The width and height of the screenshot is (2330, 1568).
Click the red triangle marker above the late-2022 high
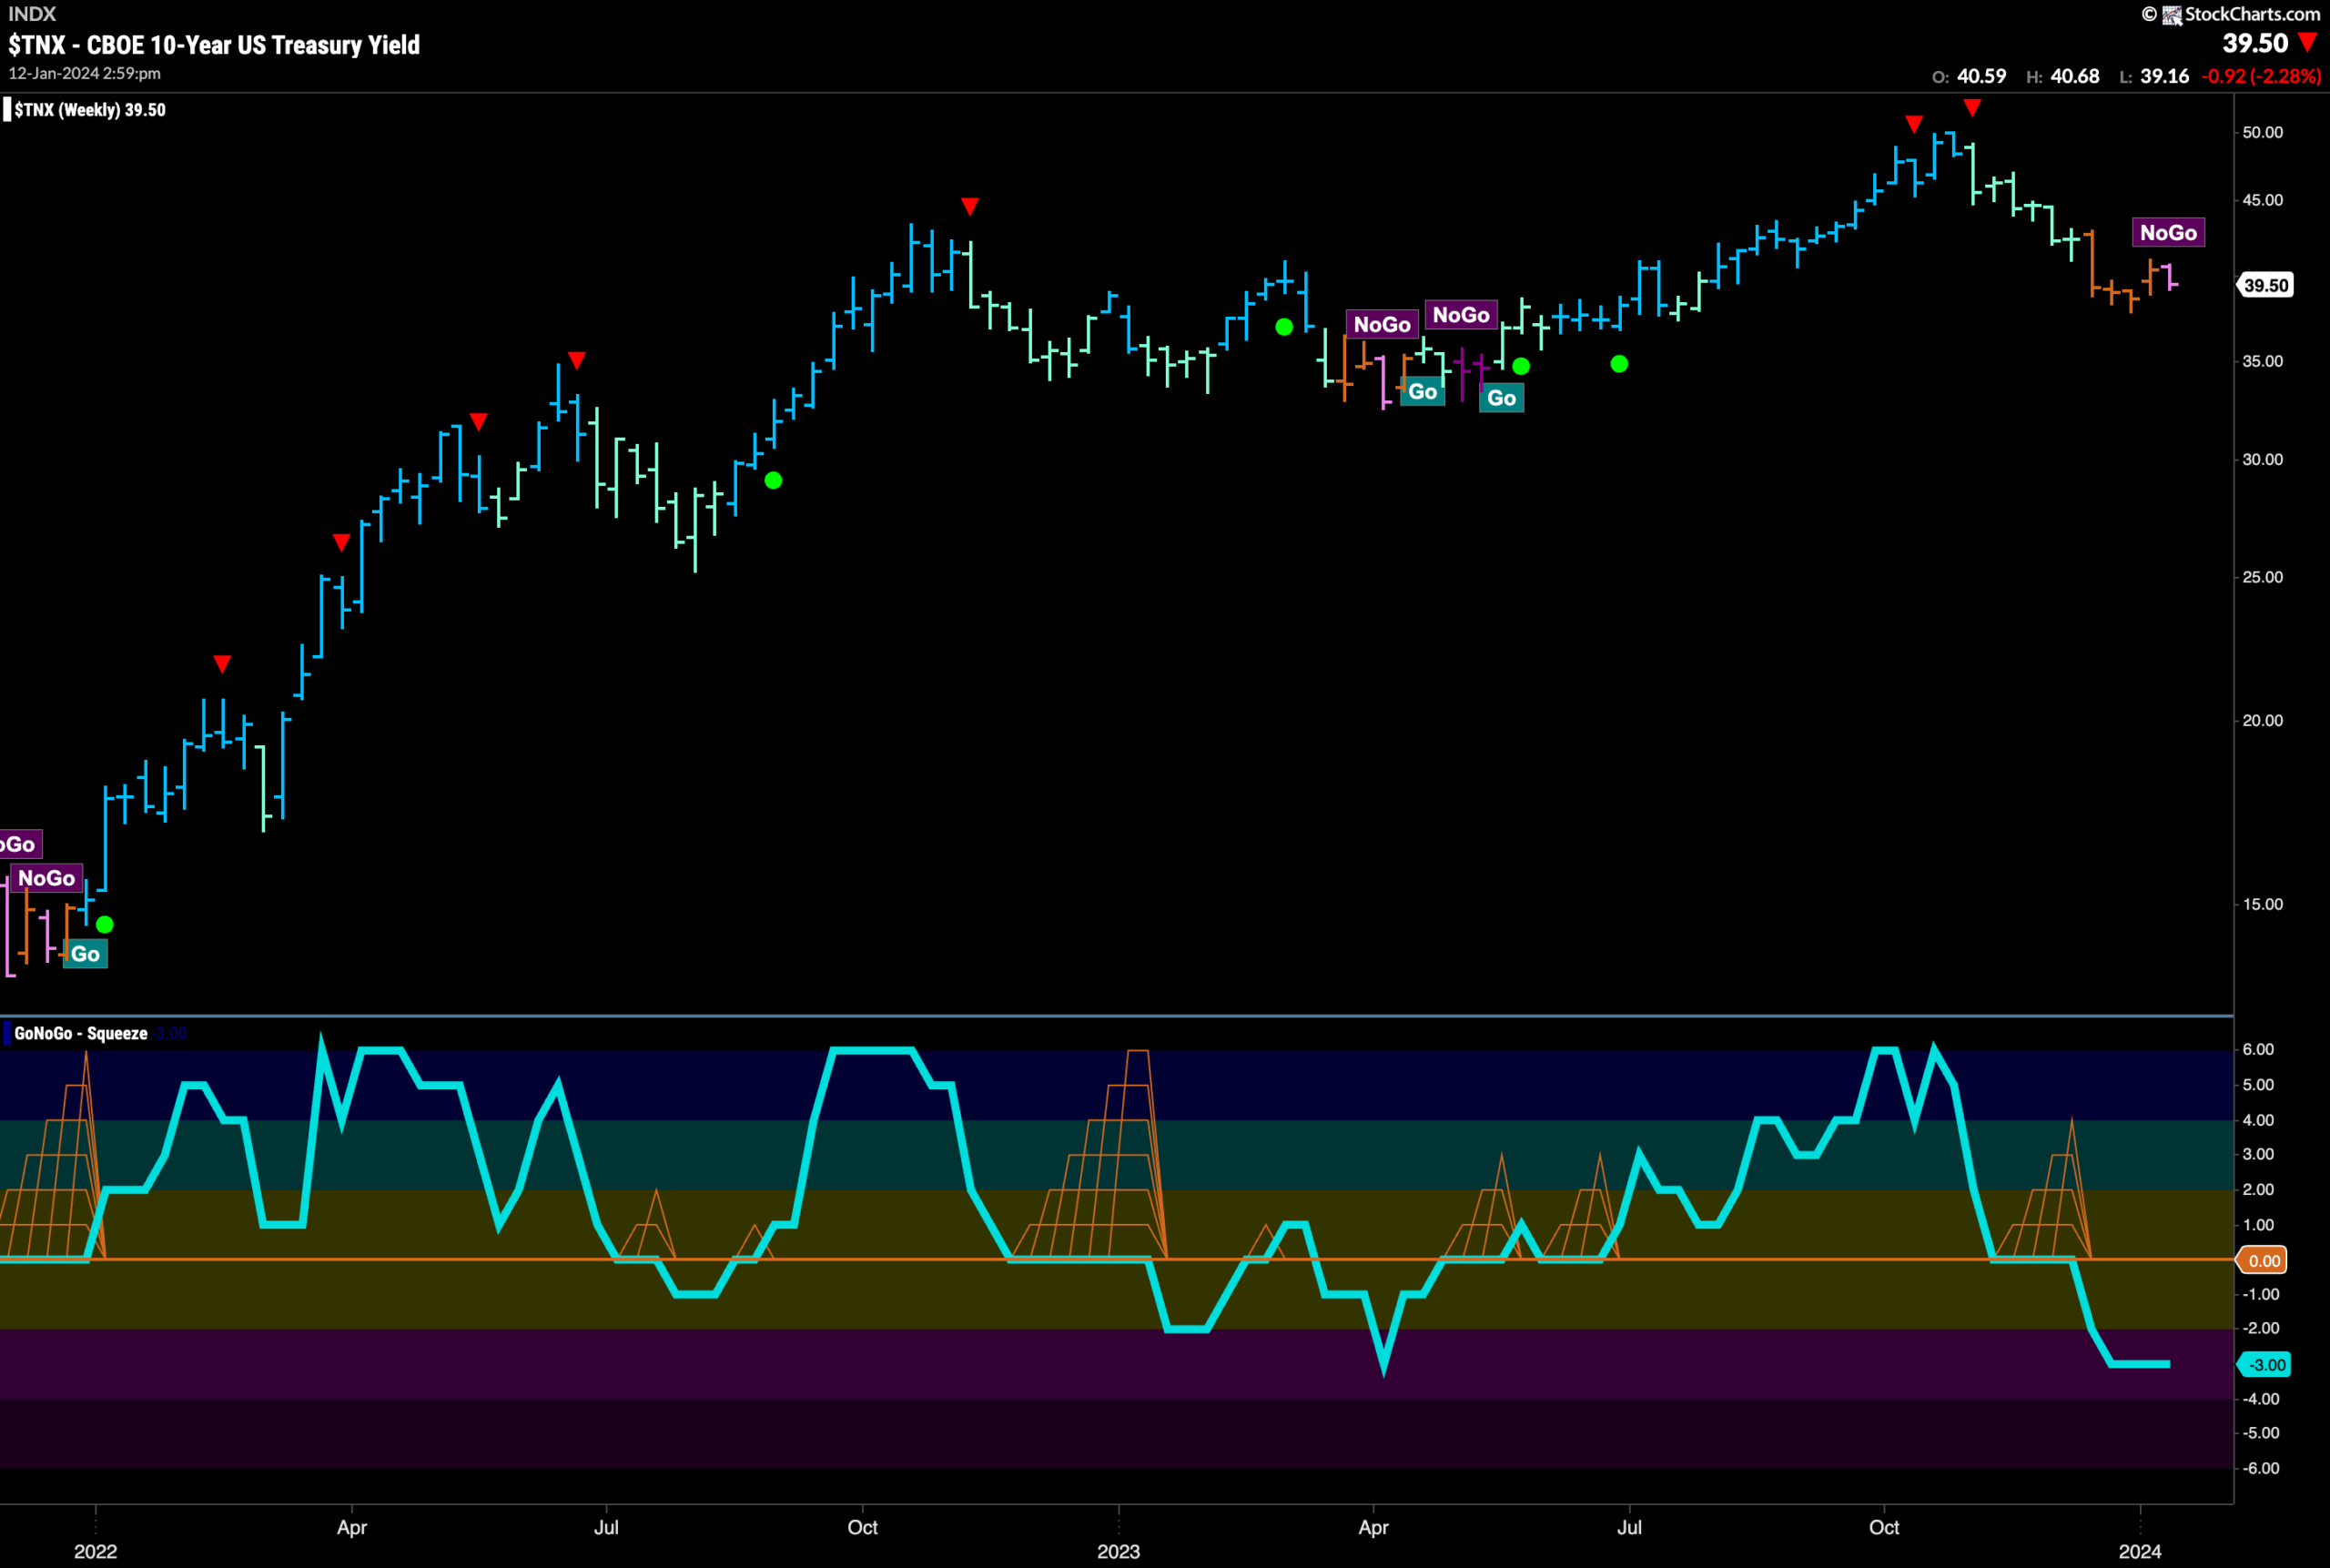tap(970, 206)
